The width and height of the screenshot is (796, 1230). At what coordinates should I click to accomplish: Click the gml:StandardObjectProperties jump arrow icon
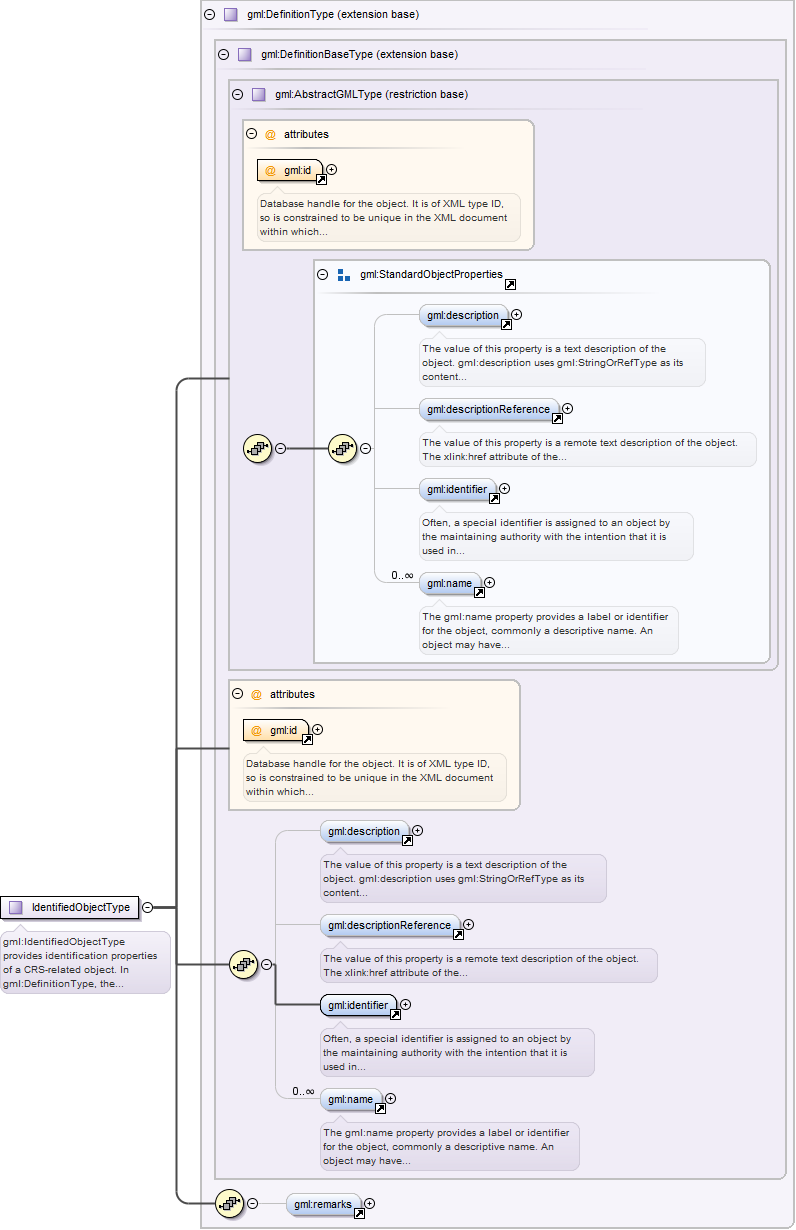click(510, 284)
